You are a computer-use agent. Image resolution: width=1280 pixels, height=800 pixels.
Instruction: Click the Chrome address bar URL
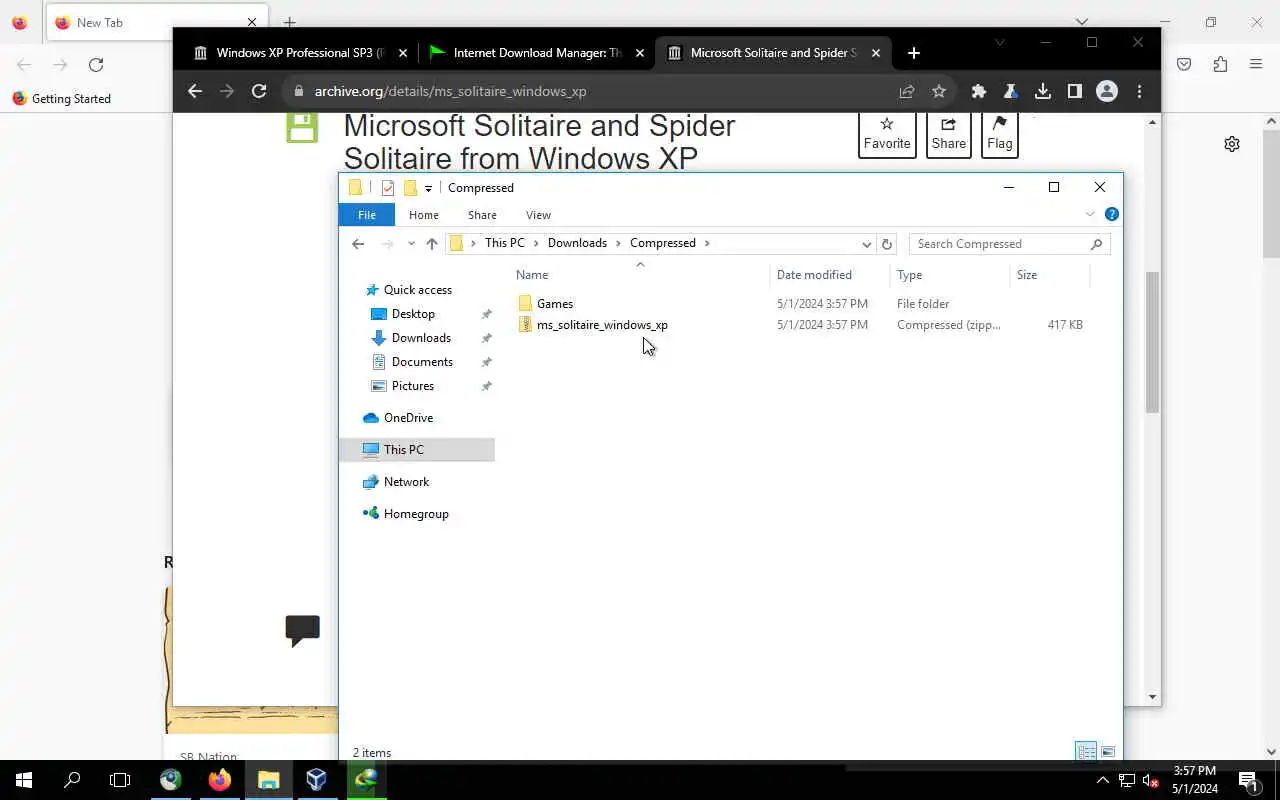[x=450, y=91]
